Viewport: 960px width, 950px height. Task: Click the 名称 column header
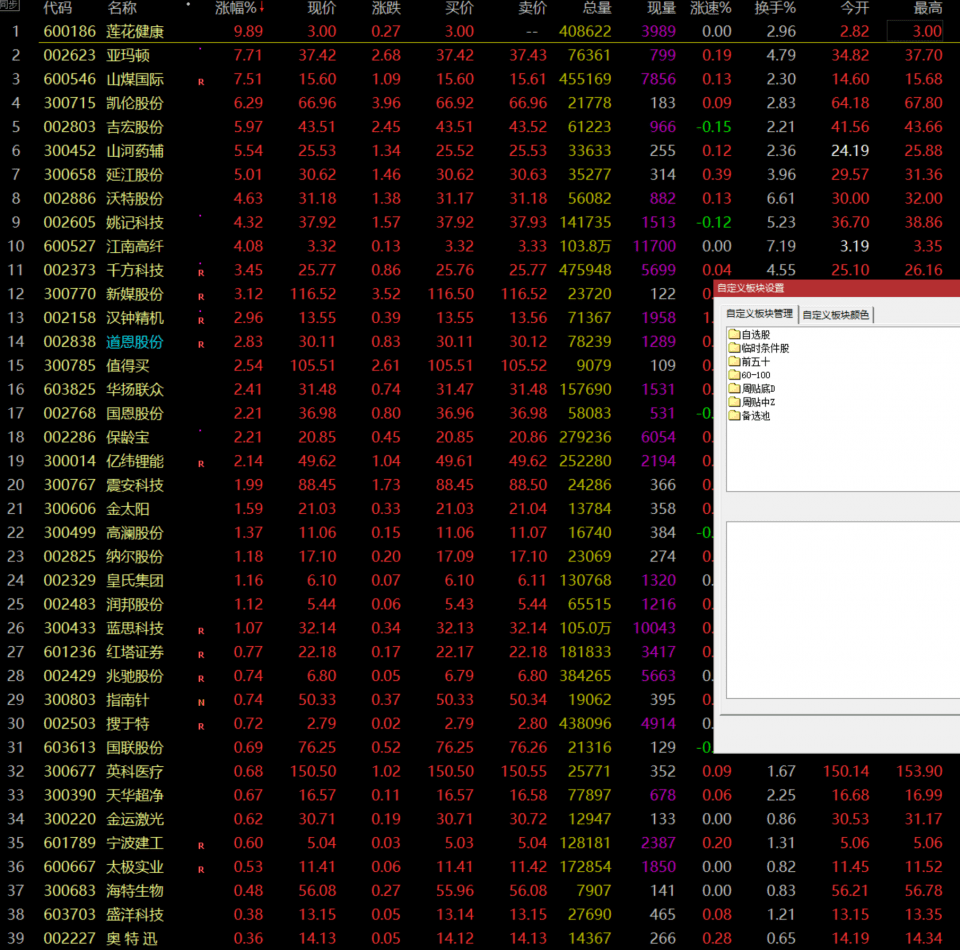tap(122, 8)
